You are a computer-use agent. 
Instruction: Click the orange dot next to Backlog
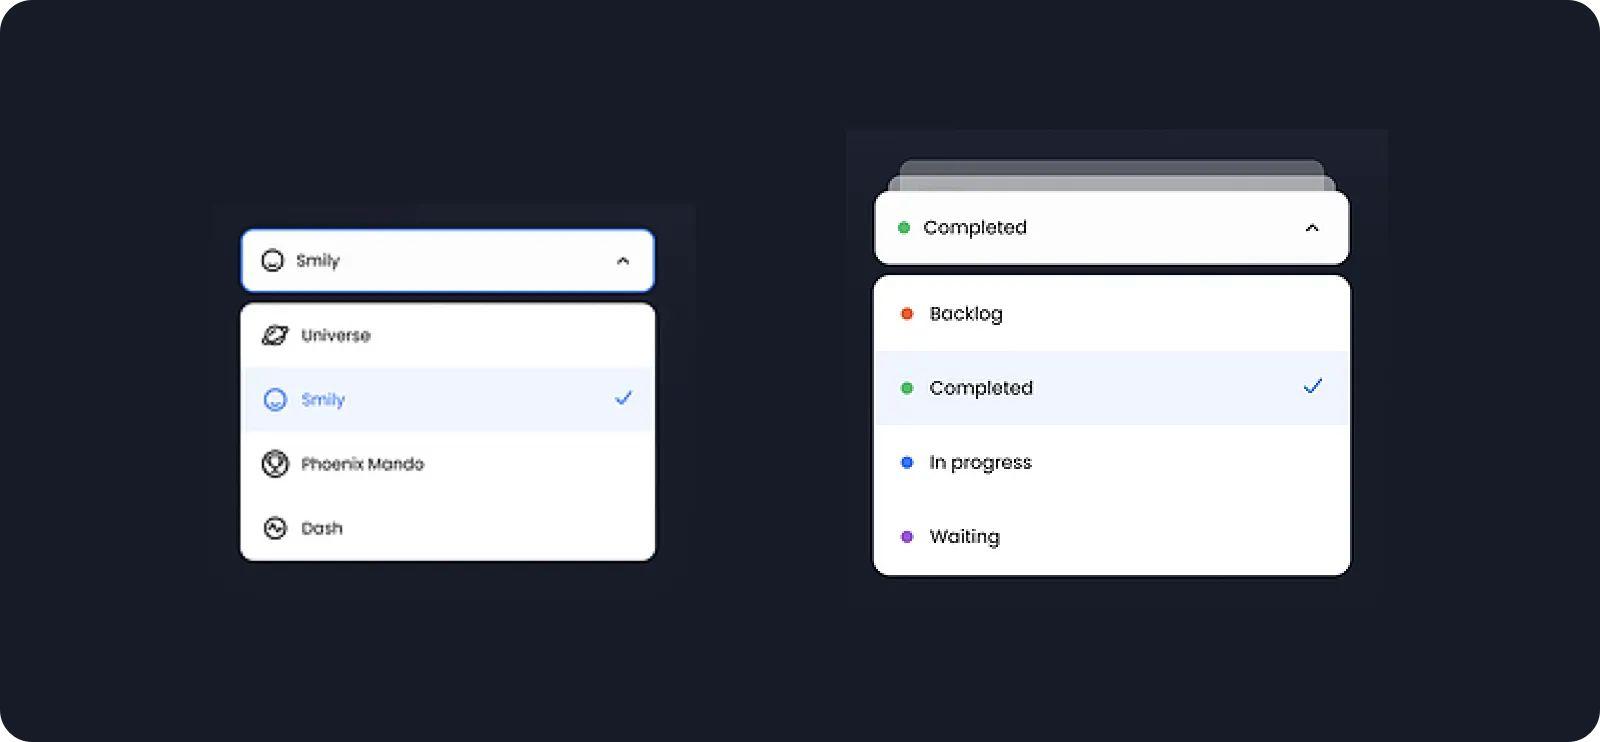(907, 314)
